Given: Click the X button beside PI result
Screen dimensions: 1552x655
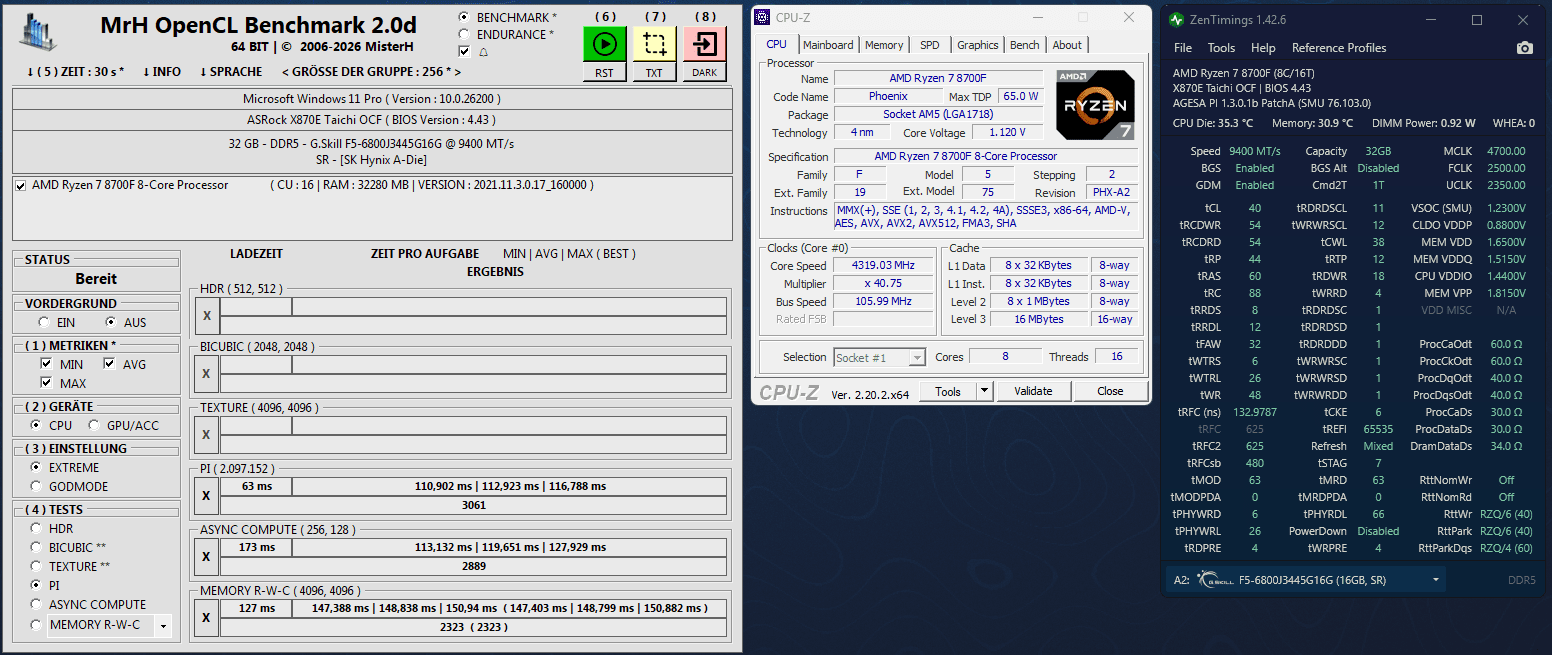Looking at the screenshot, I should [207, 496].
